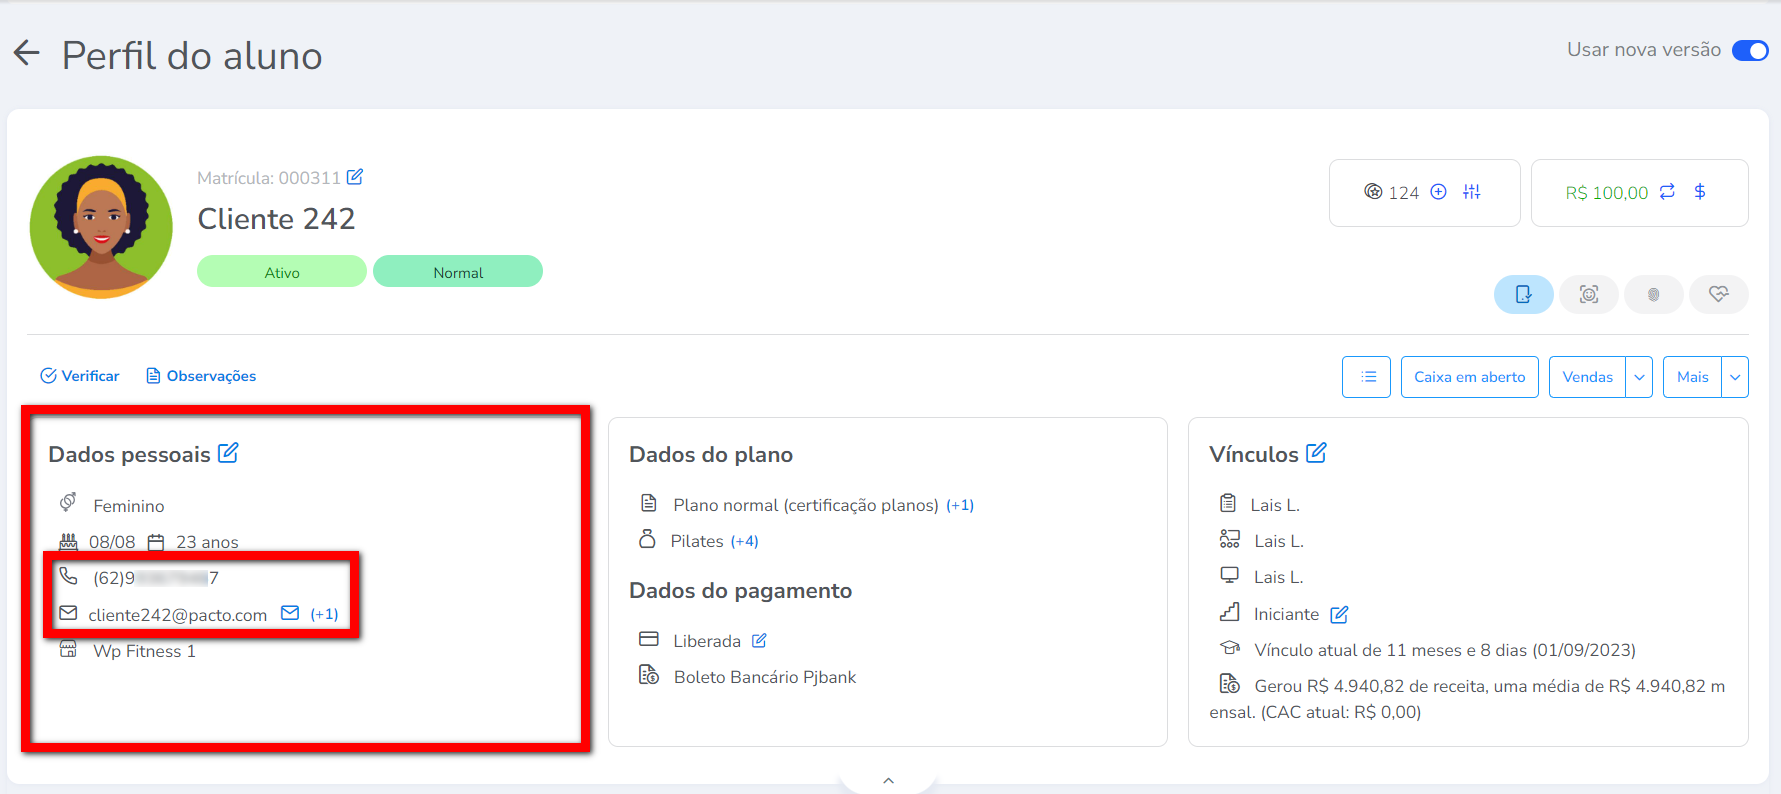Open points adjustment sliders icon
This screenshot has height=794, width=1781.
click(1471, 192)
